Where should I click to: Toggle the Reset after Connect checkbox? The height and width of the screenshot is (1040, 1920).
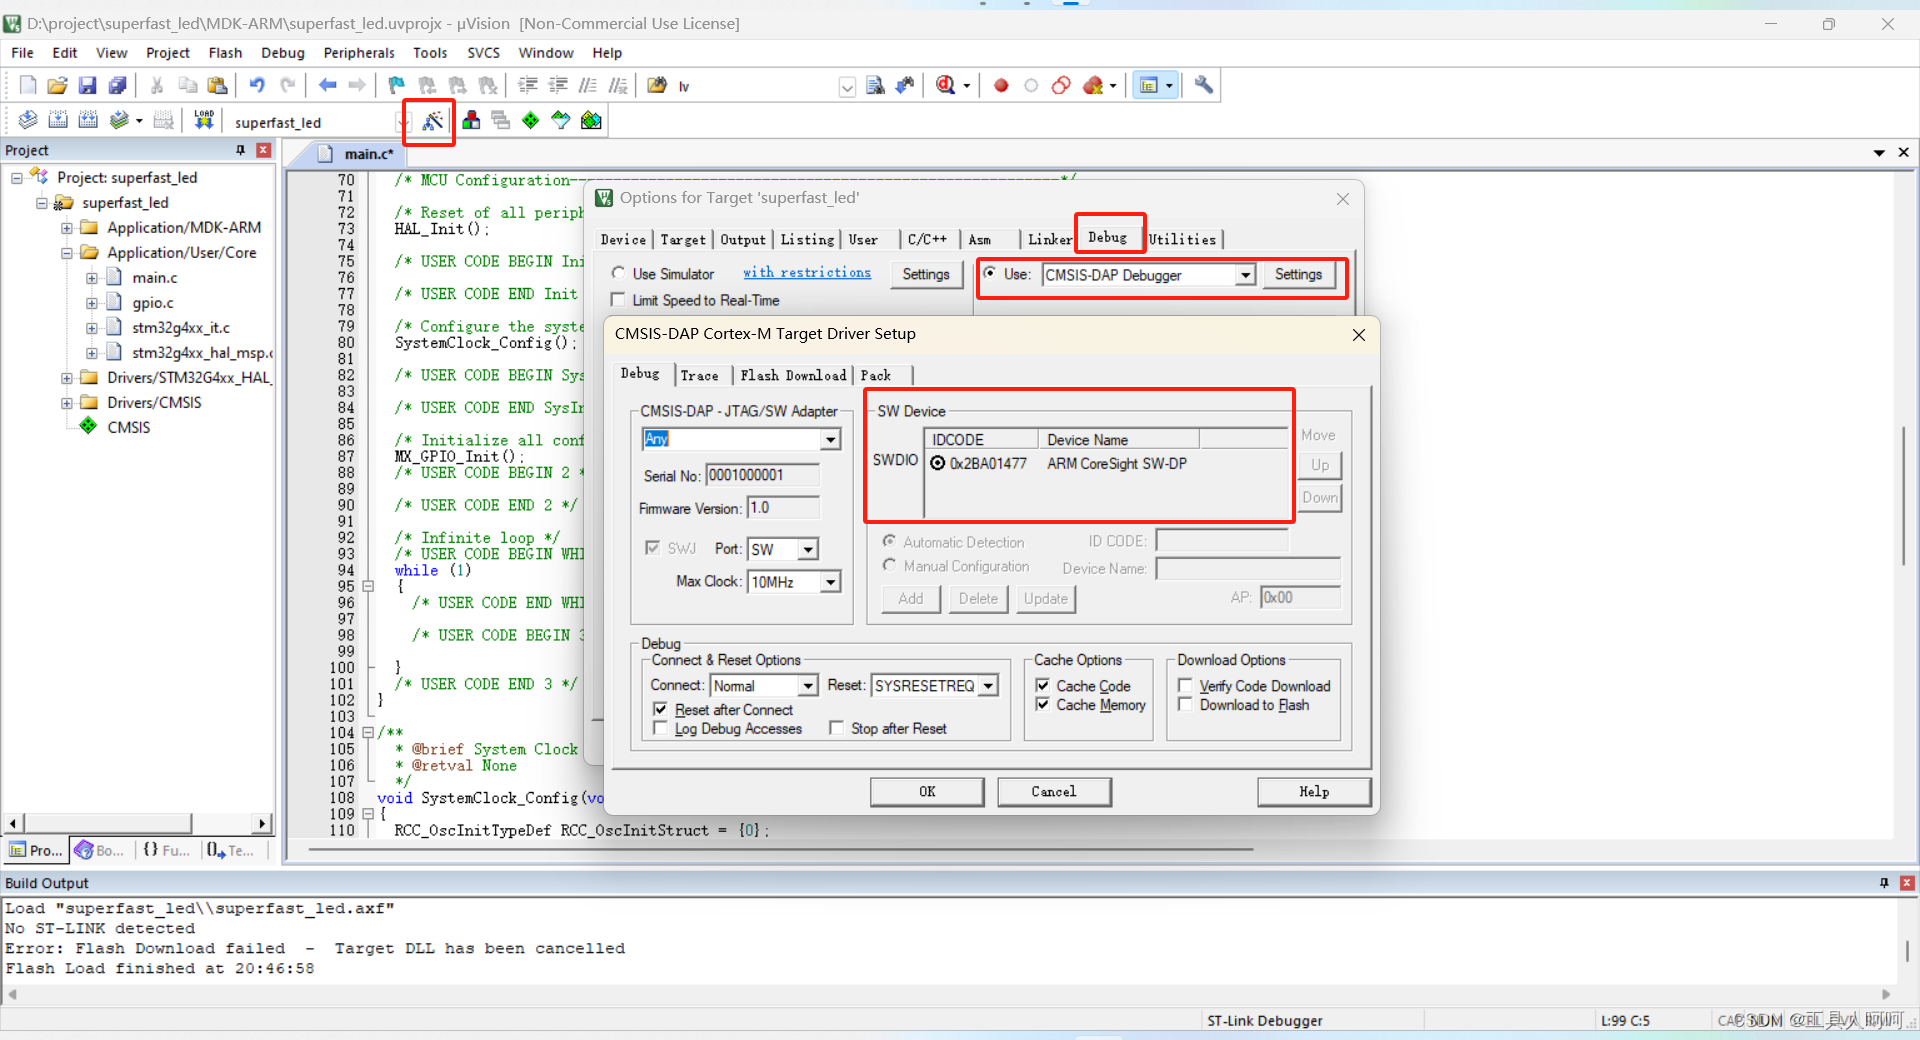660,709
